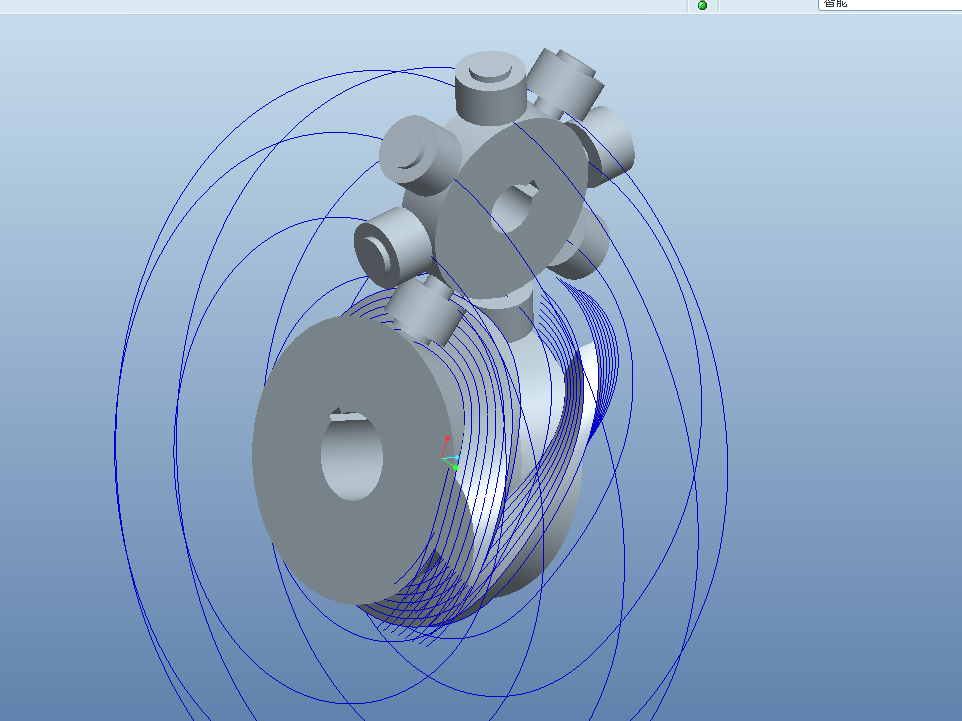Select the coordinate system triad on the model
This screenshot has height=721, width=962.
(x=450, y=454)
